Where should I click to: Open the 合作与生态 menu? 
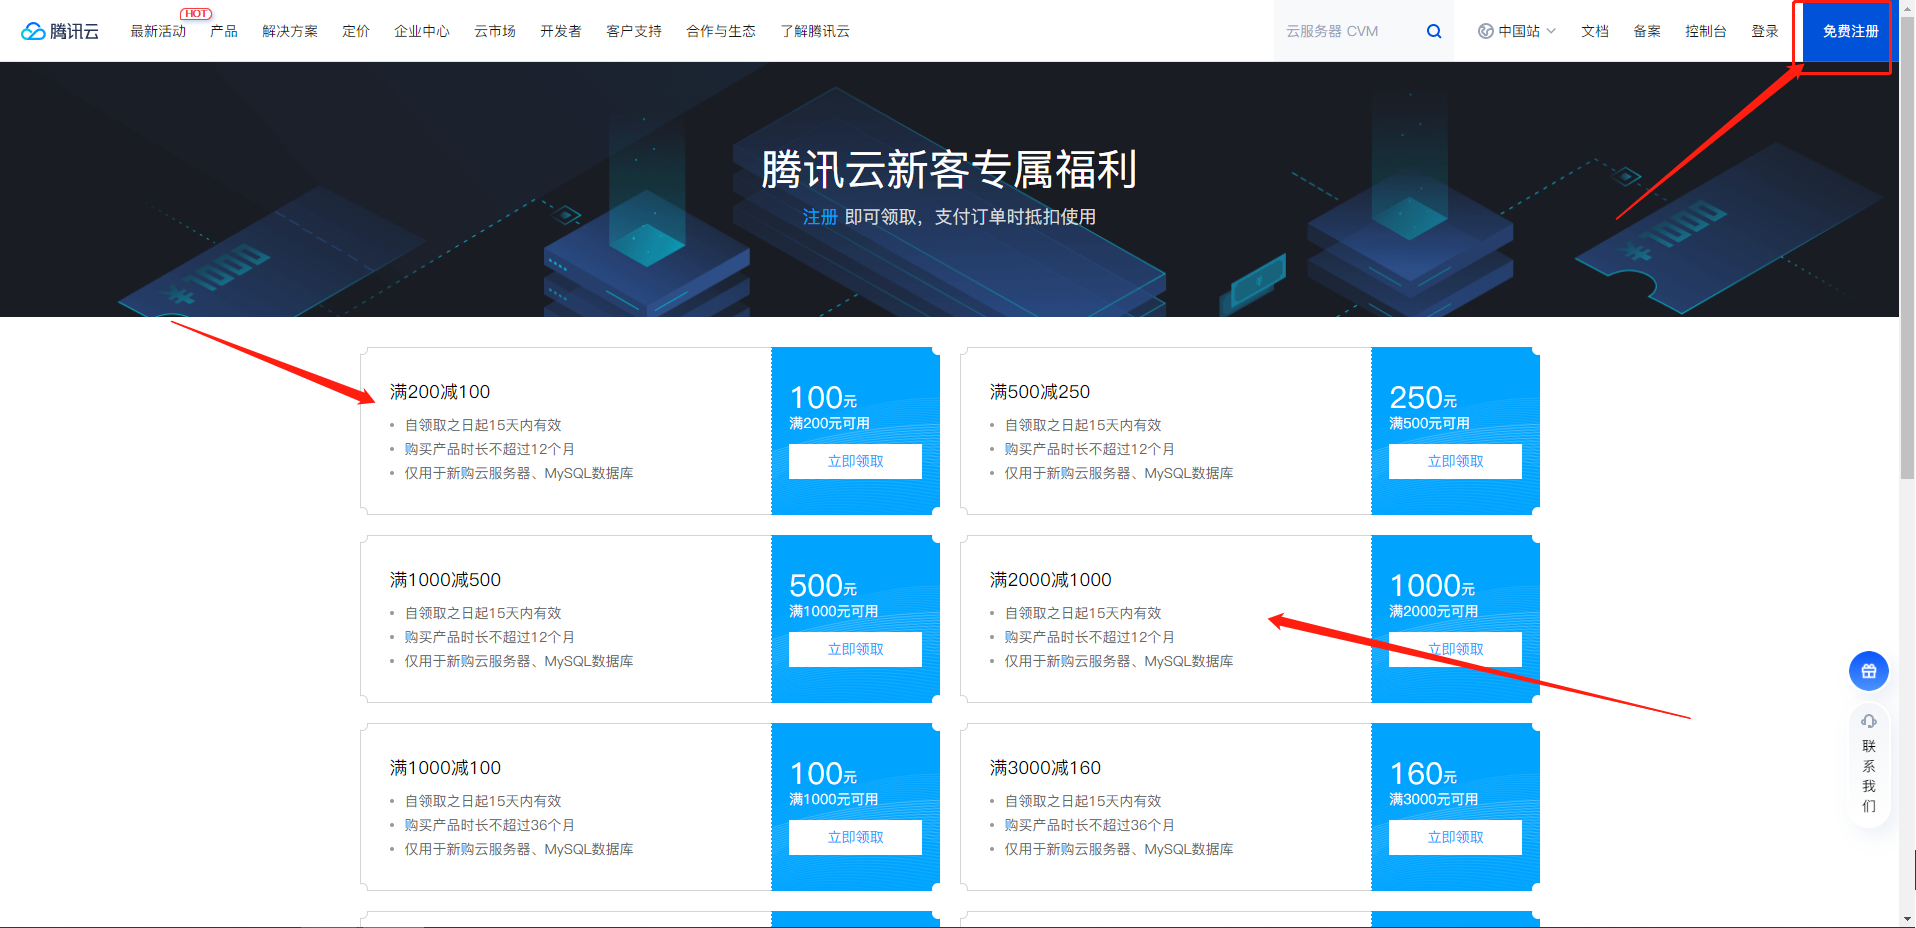[x=721, y=31]
